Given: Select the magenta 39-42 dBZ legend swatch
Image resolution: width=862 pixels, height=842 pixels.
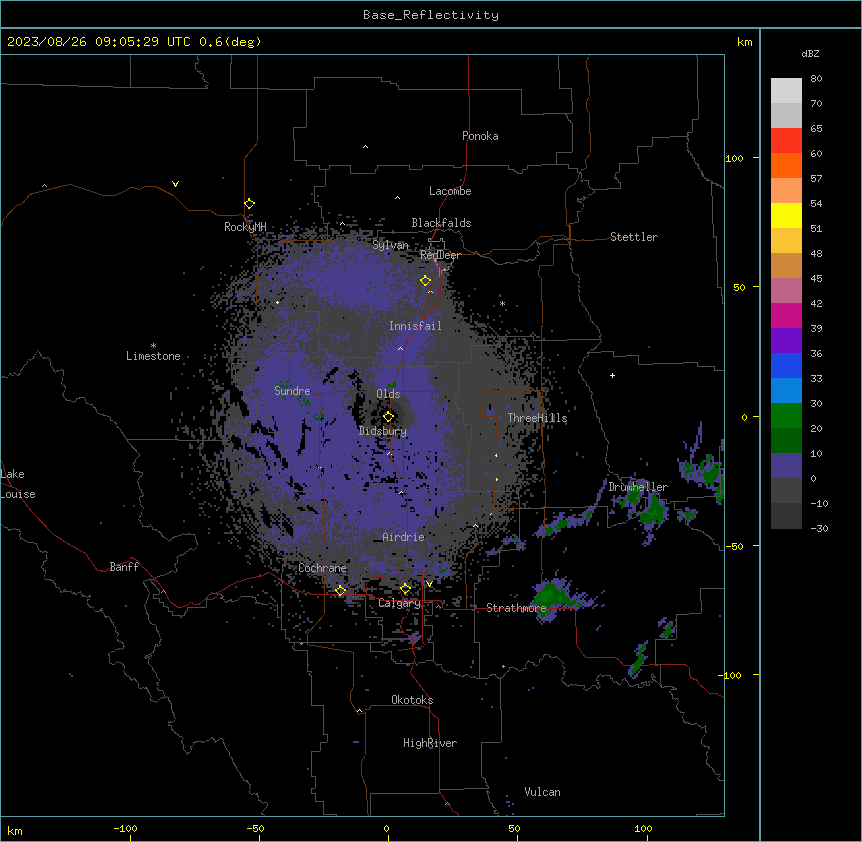Looking at the screenshot, I should click(786, 315).
